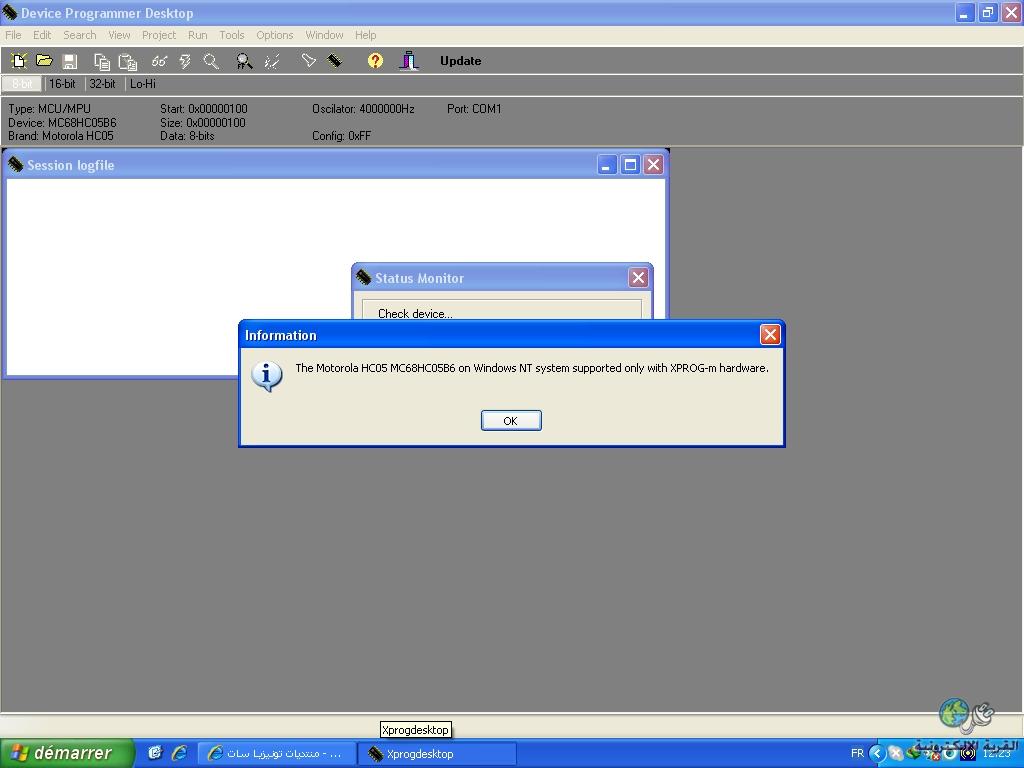1024x768 pixels.
Task: Click the show desktop quick launch icon
Action: (154, 753)
